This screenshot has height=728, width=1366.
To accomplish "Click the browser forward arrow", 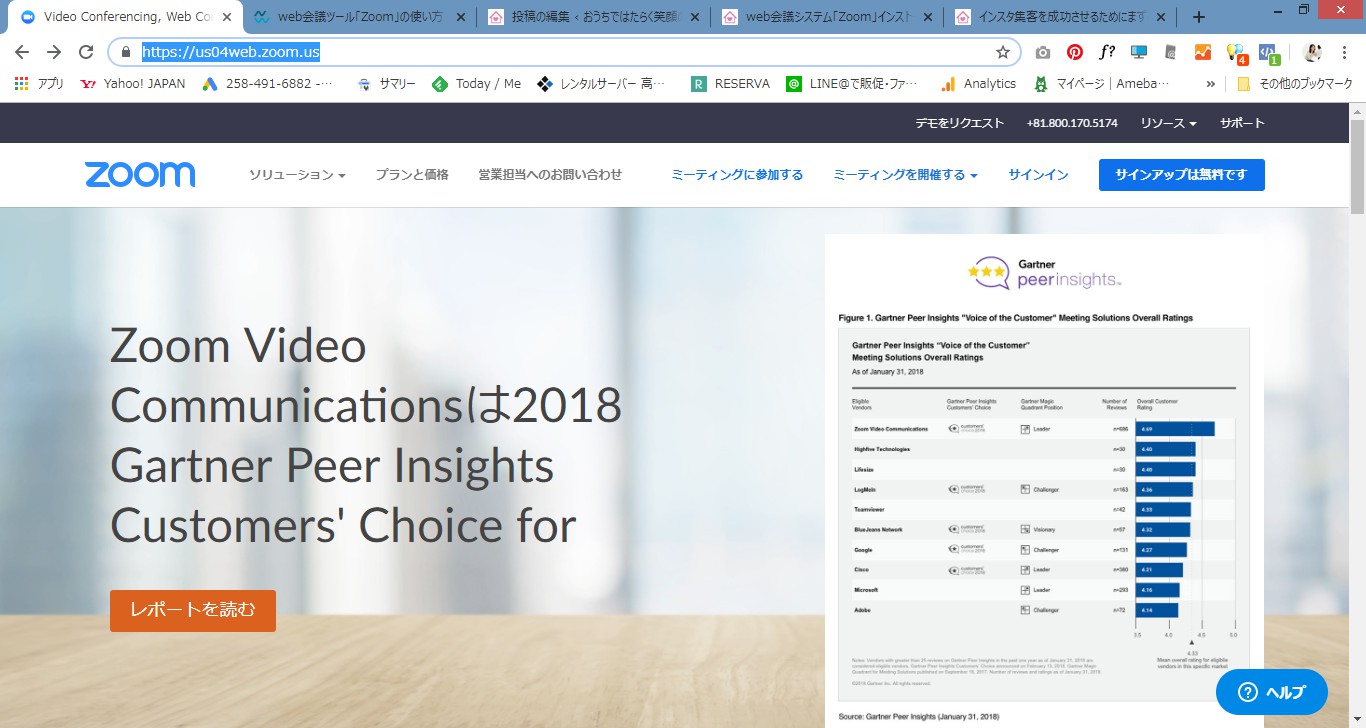I will pyautogui.click(x=54, y=53).
